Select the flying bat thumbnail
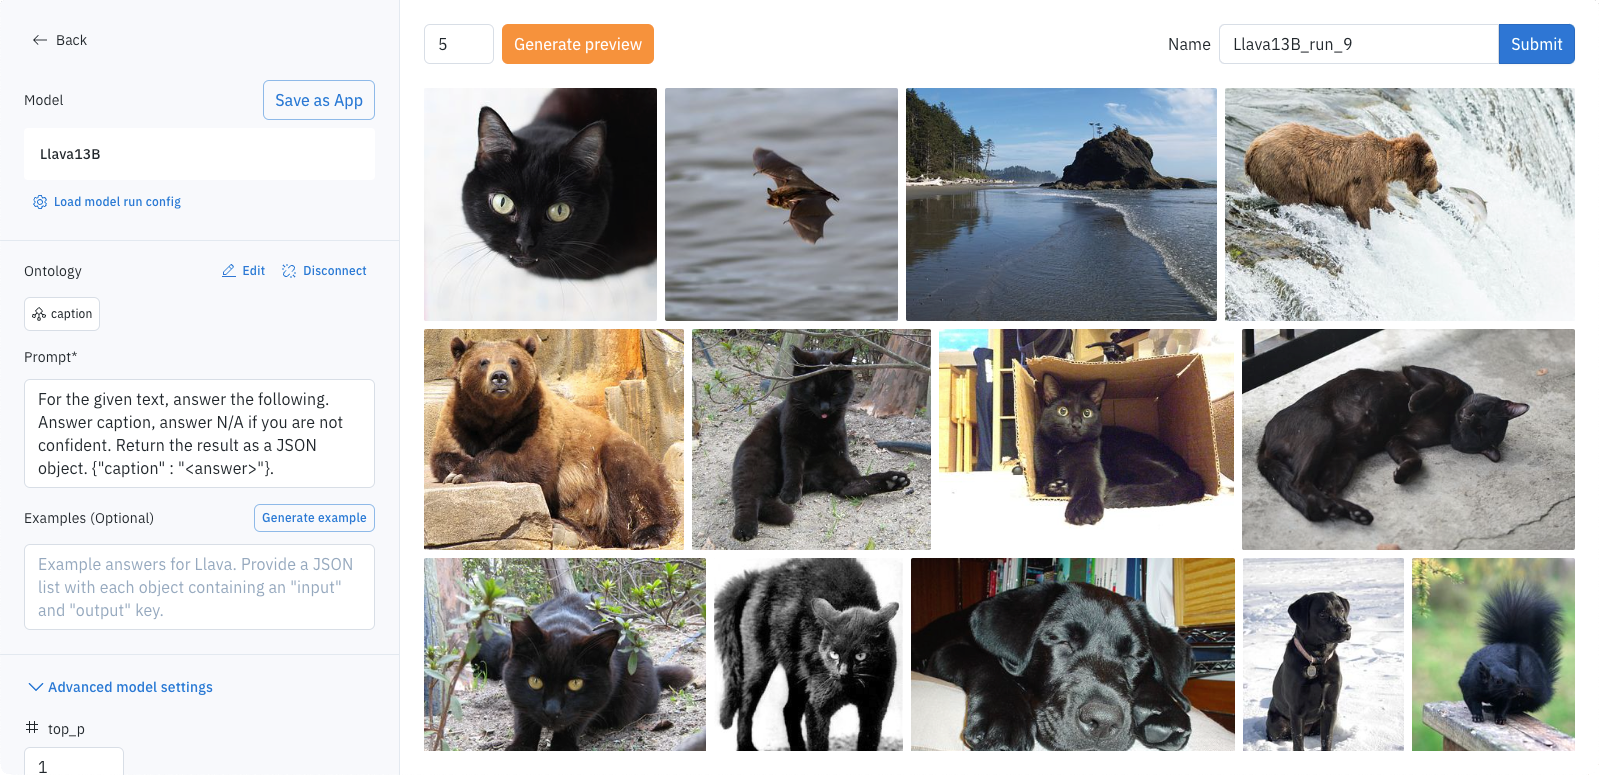This screenshot has width=1599, height=775. pyautogui.click(x=781, y=204)
